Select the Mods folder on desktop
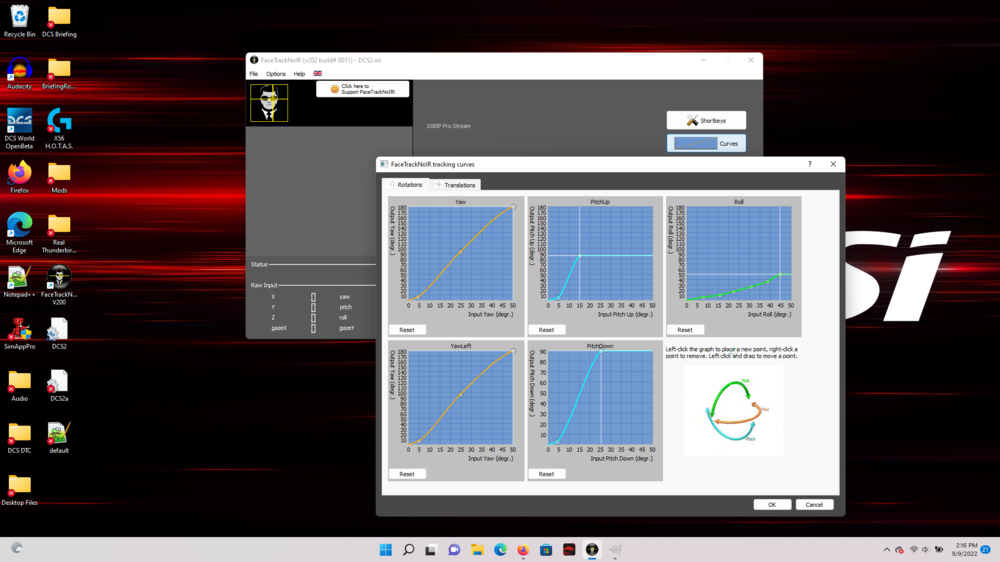 click(x=59, y=177)
